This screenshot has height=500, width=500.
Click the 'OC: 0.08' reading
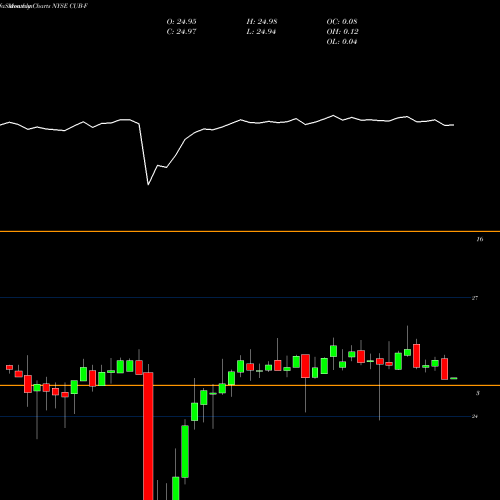[x=342, y=21]
